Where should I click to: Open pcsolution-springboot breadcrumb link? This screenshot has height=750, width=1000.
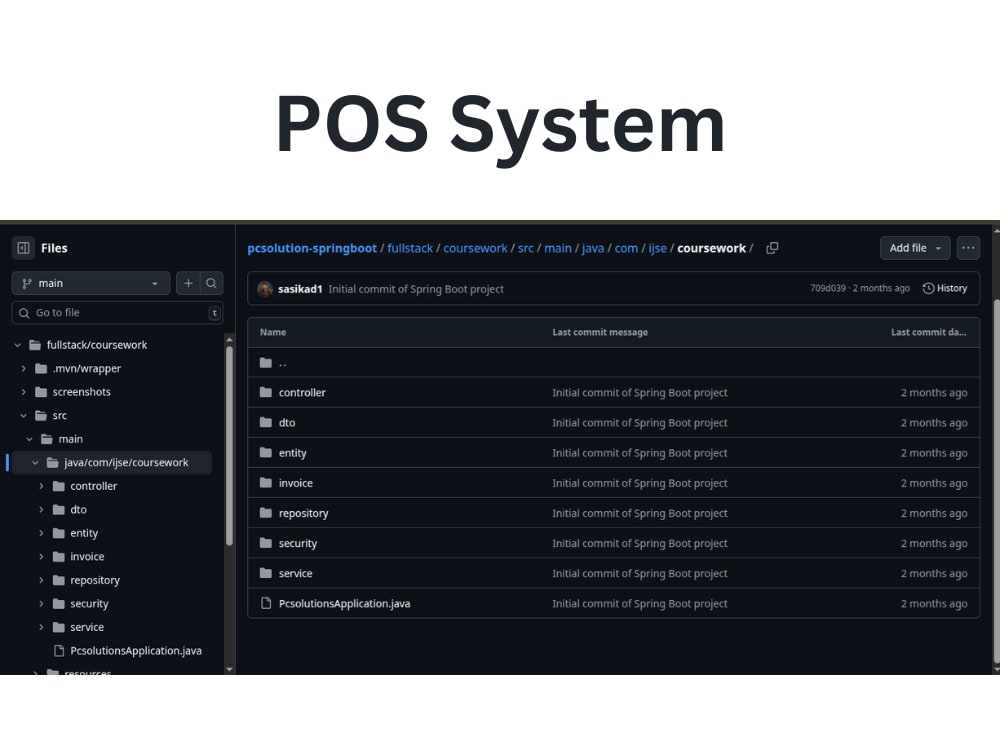312,249
